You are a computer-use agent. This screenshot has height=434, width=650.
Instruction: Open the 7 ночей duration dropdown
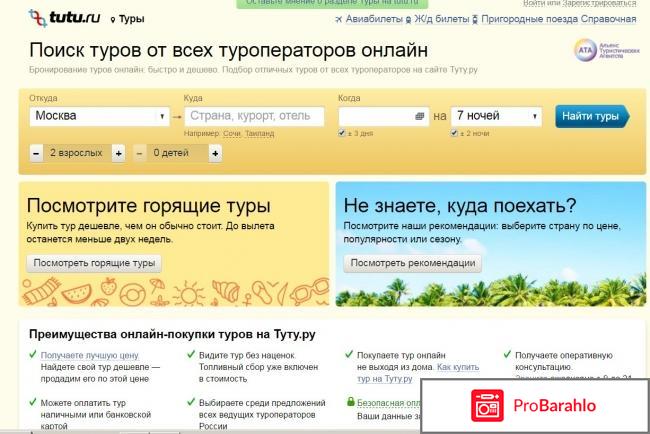(497, 116)
